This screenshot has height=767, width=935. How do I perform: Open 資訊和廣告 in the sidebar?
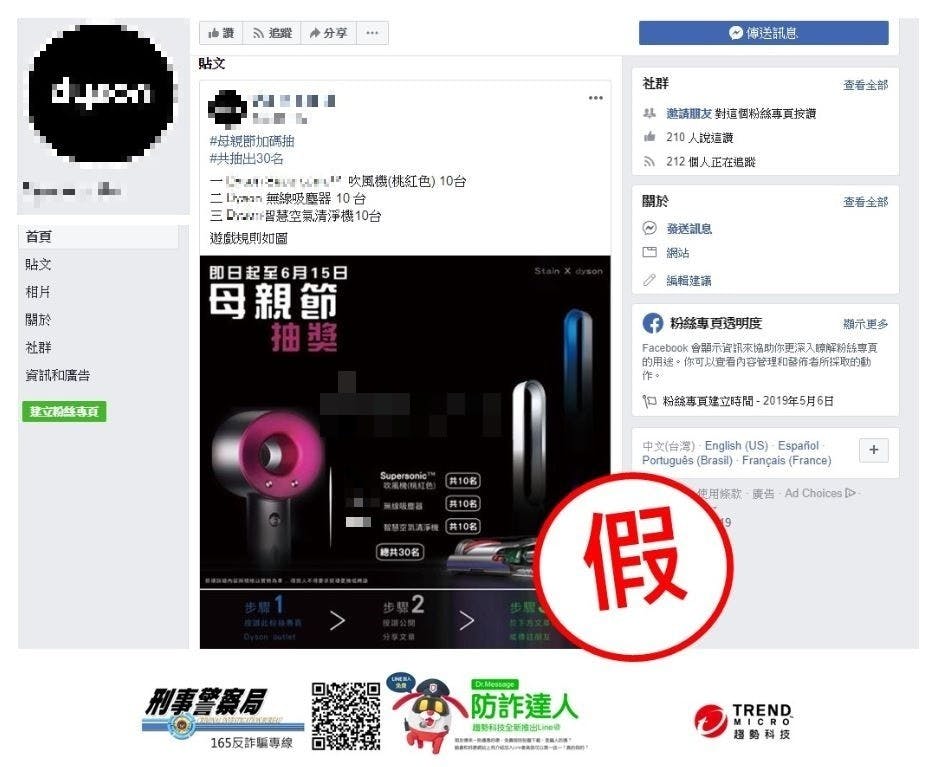point(58,375)
